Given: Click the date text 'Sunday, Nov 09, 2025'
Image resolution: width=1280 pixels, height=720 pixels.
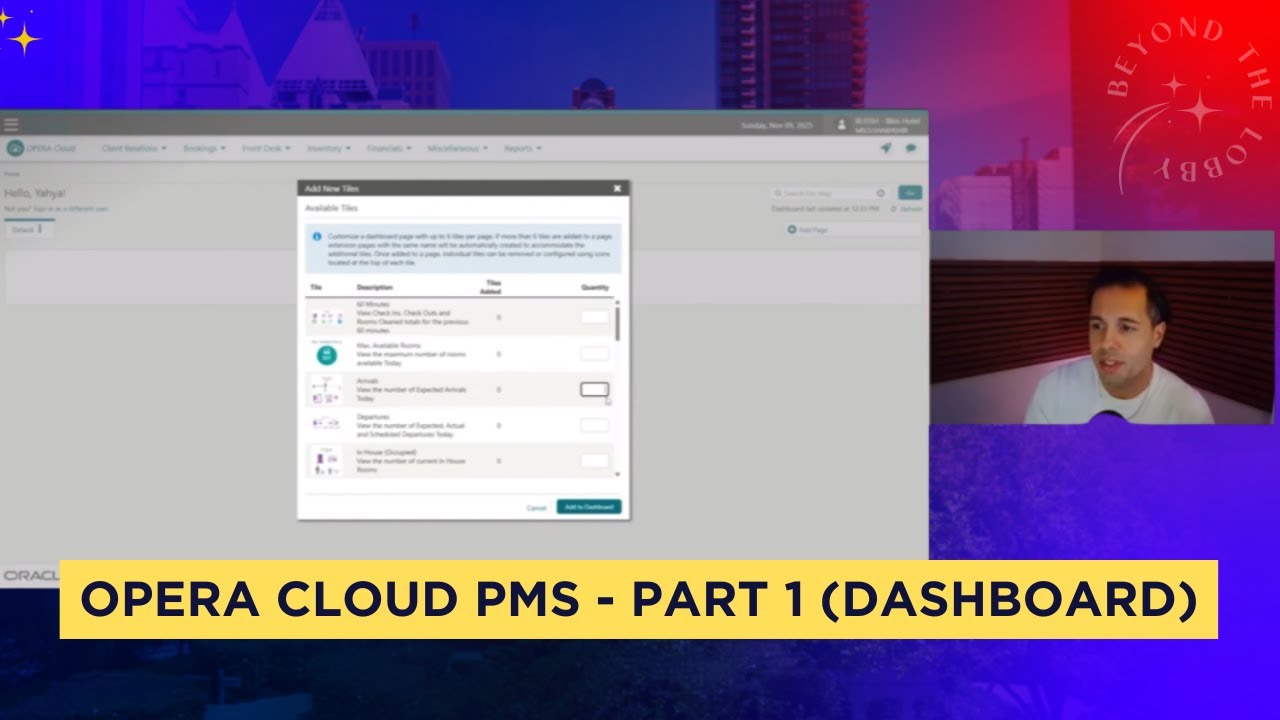Looking at the screenshot, I should [776, 126].
